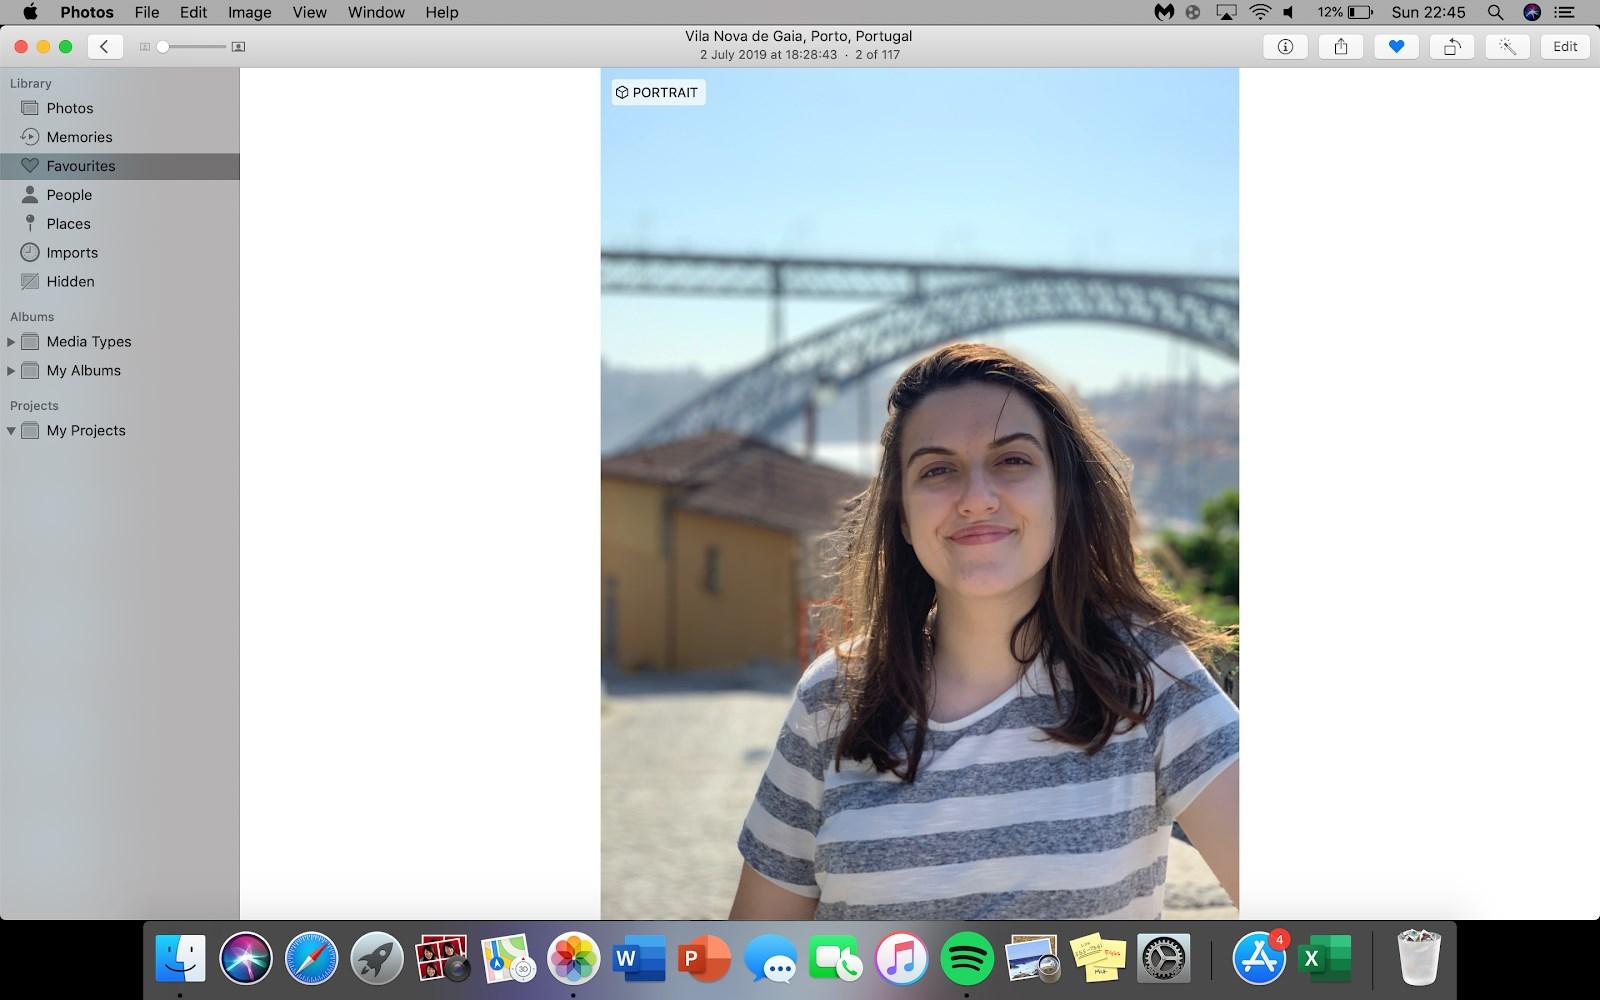Select the My Albums folder

(83, 371)
